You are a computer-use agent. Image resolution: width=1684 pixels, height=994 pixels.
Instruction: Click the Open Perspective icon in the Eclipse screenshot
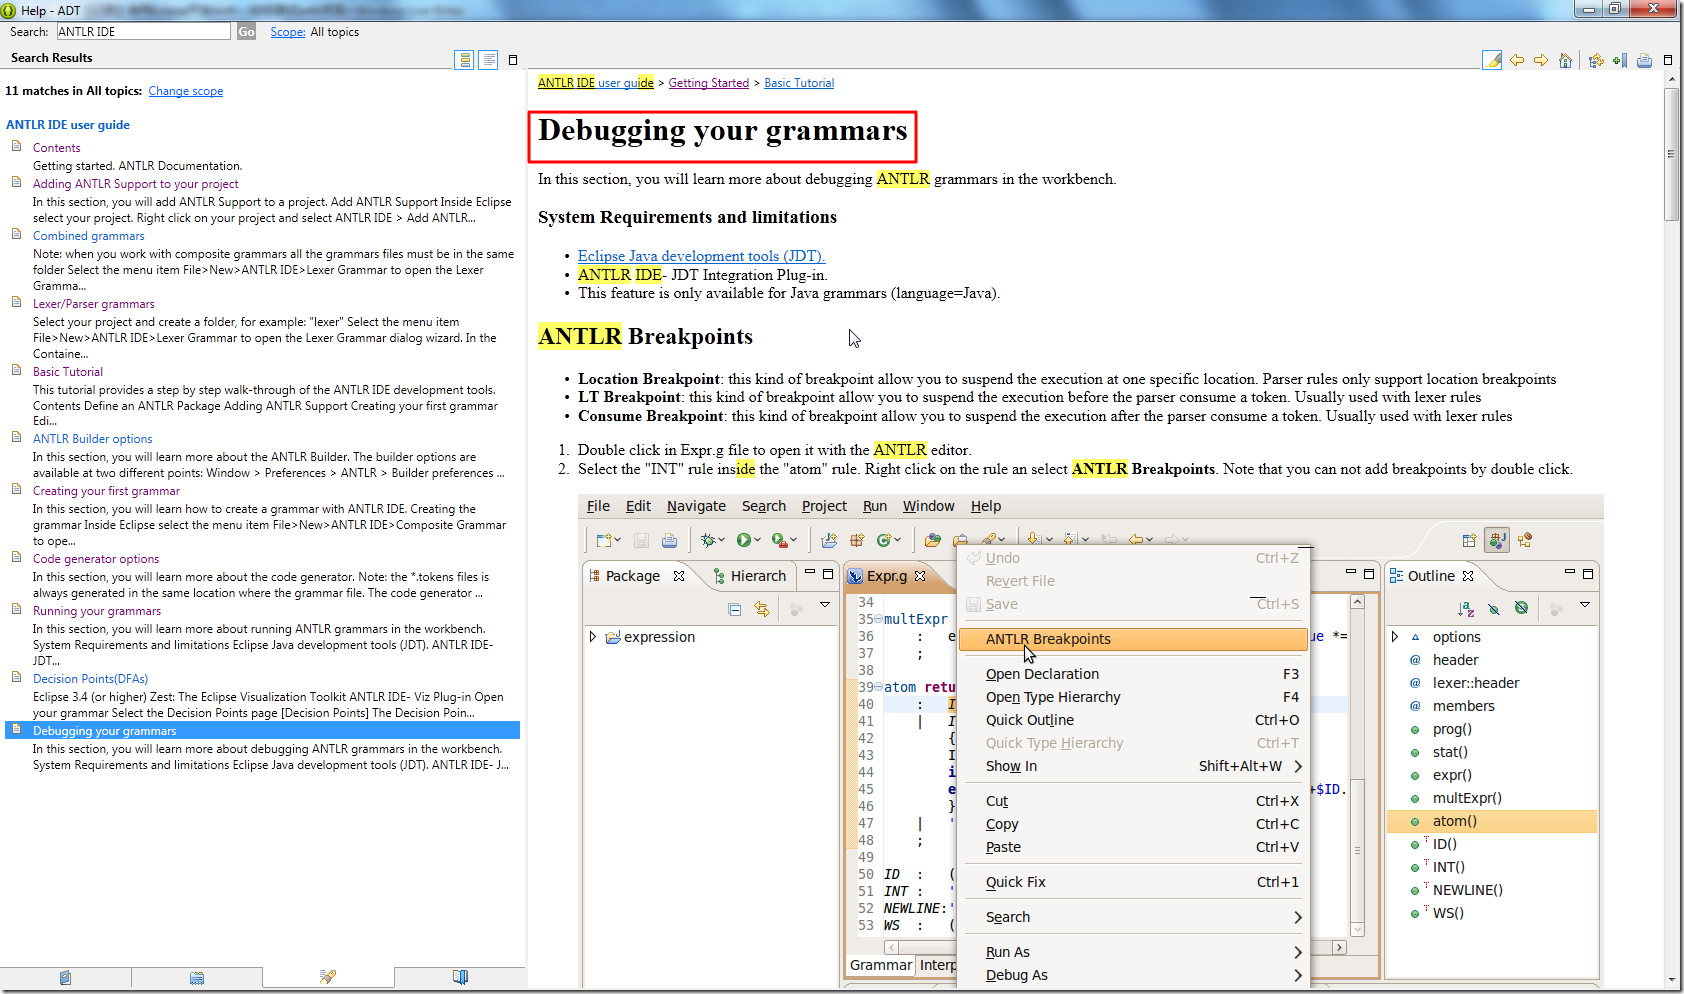1469,540
